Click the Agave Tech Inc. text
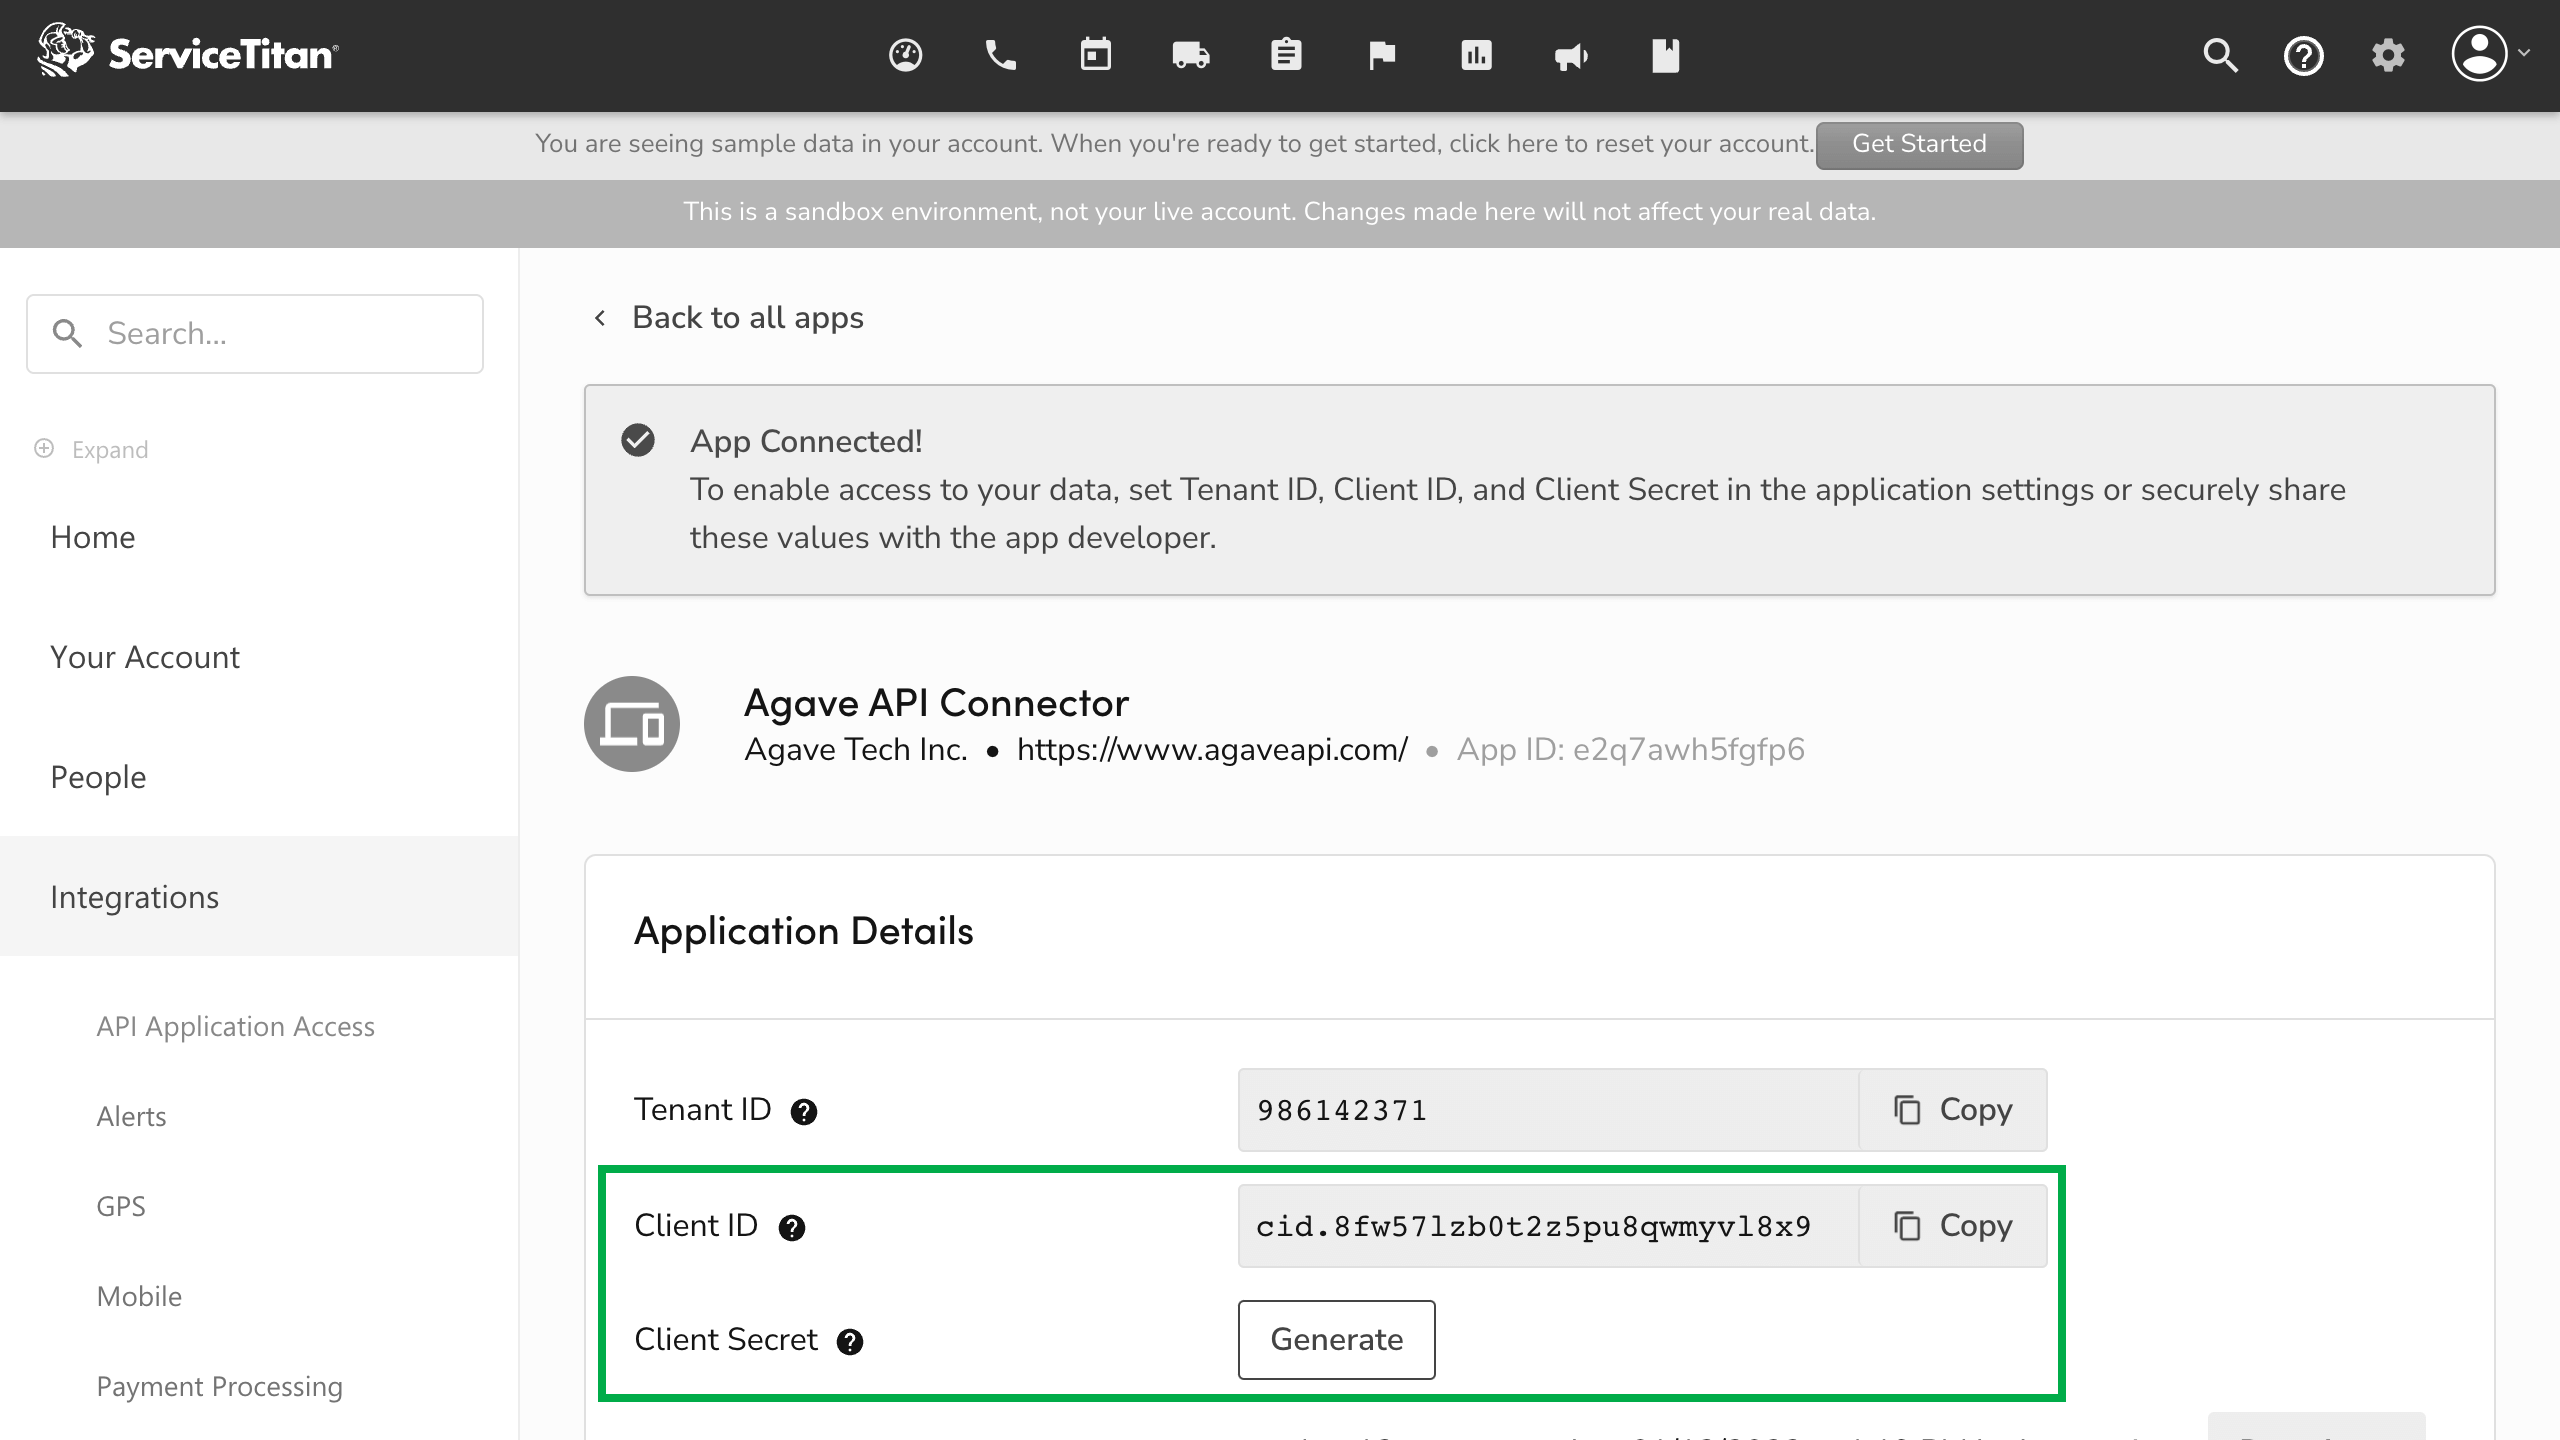Screen dimensions: 2560x1440 856,749
